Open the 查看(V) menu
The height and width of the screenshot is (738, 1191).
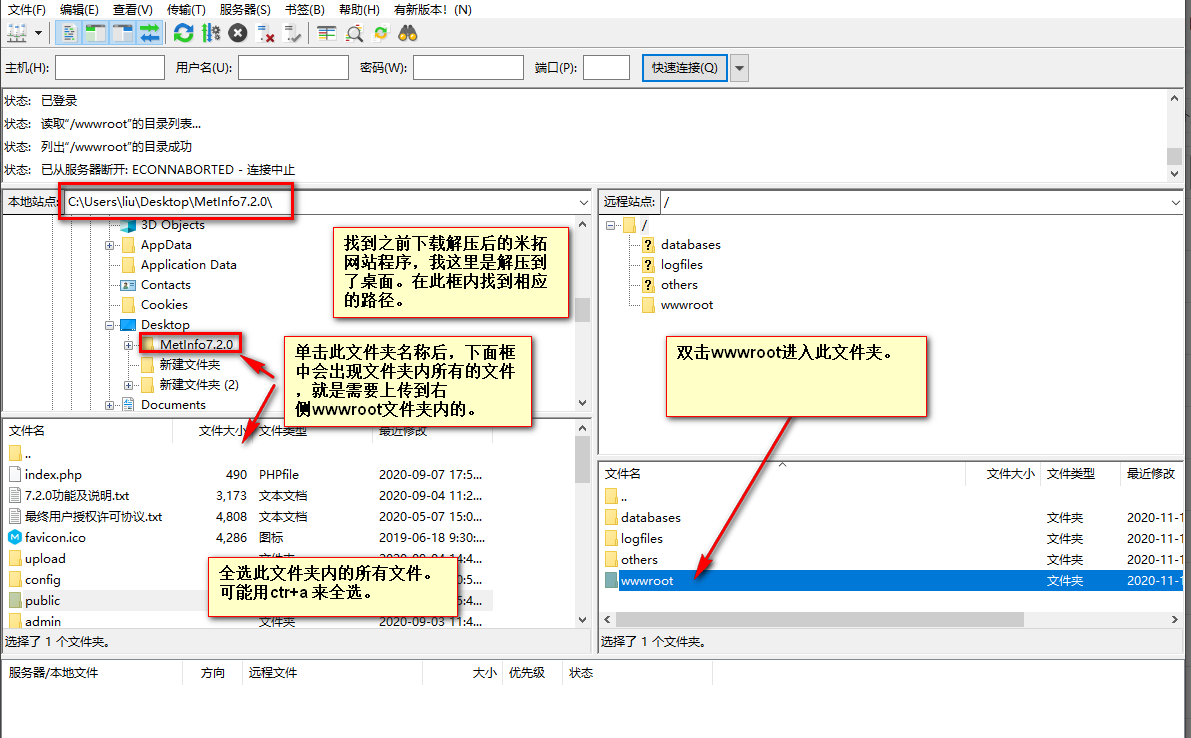[132, 9]
